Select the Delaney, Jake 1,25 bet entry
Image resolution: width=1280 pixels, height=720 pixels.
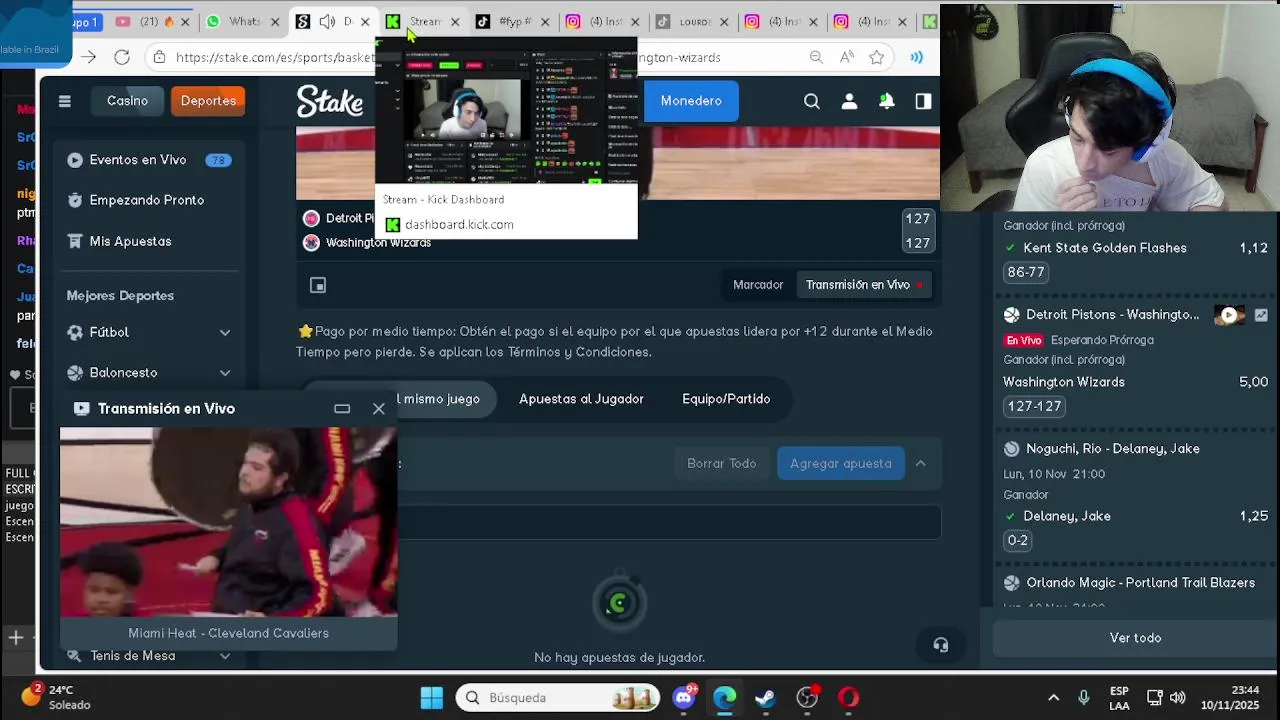coord(1135,516)
